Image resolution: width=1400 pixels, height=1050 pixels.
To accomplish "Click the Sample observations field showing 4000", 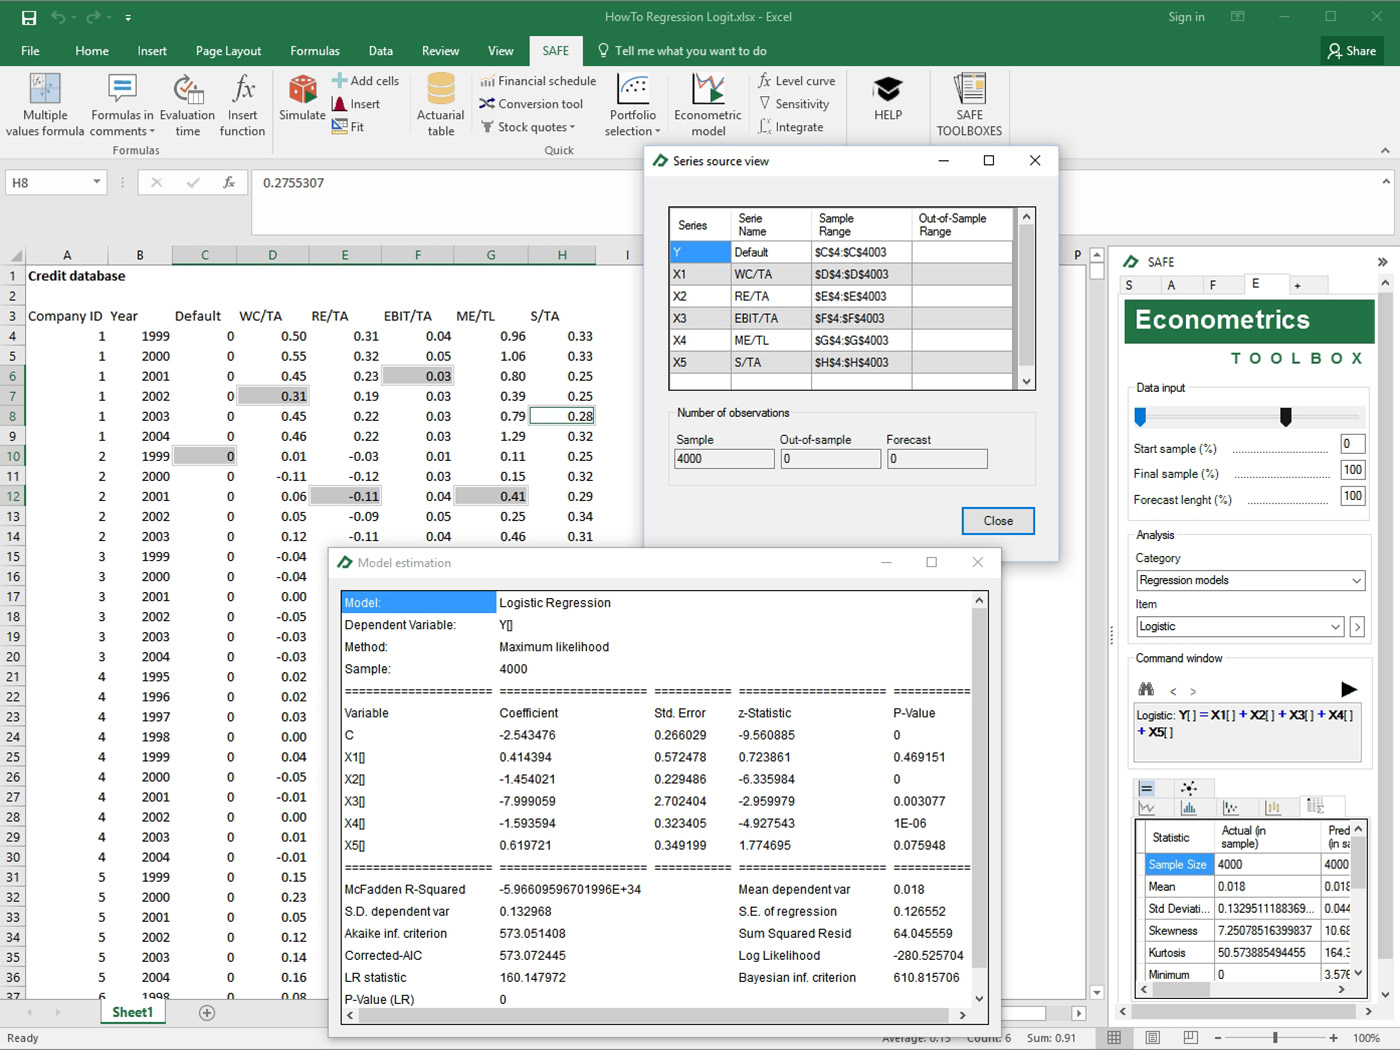I will pos(724,459).
